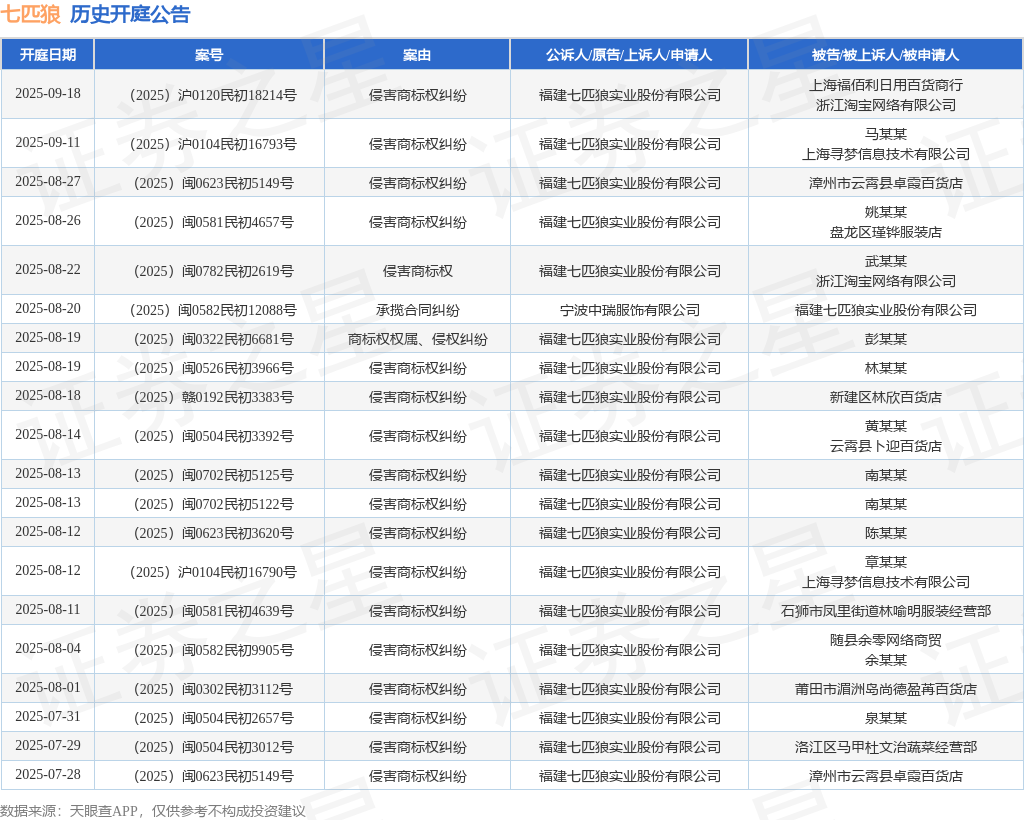
Task: Select the date cell 2025-08-27
Action: pos(48,181)
